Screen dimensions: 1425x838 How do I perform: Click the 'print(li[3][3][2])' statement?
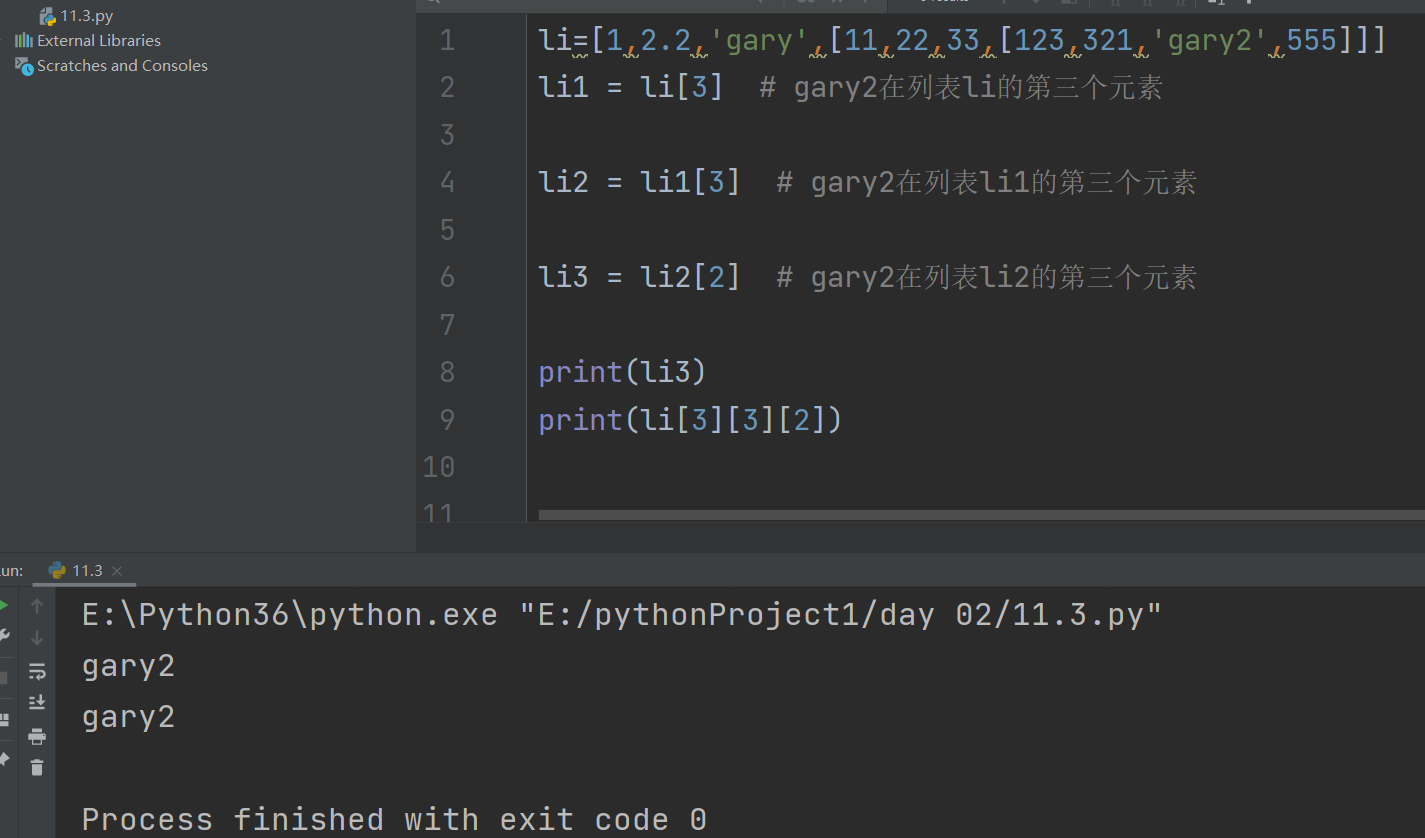point(690,420)
